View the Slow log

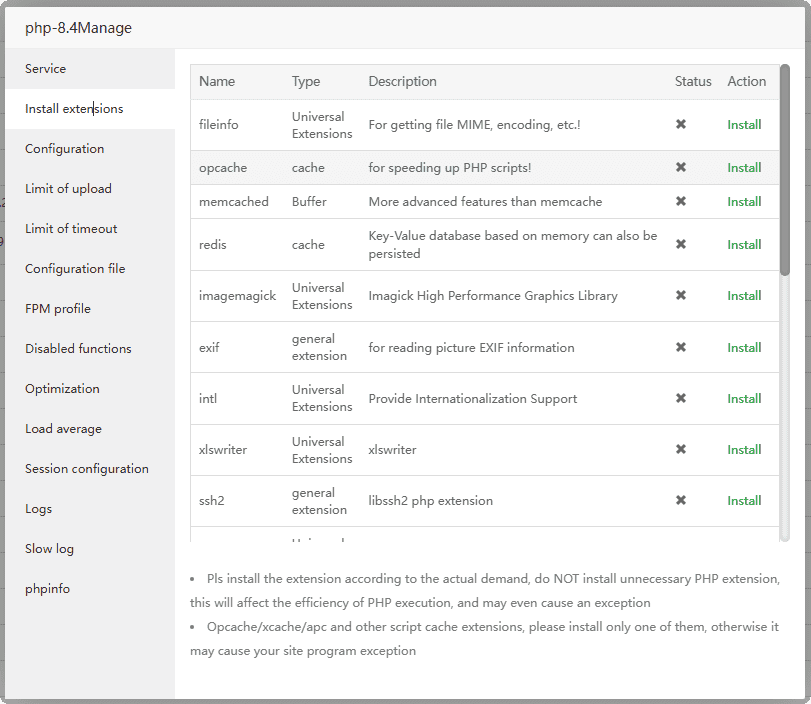[49, 549]
